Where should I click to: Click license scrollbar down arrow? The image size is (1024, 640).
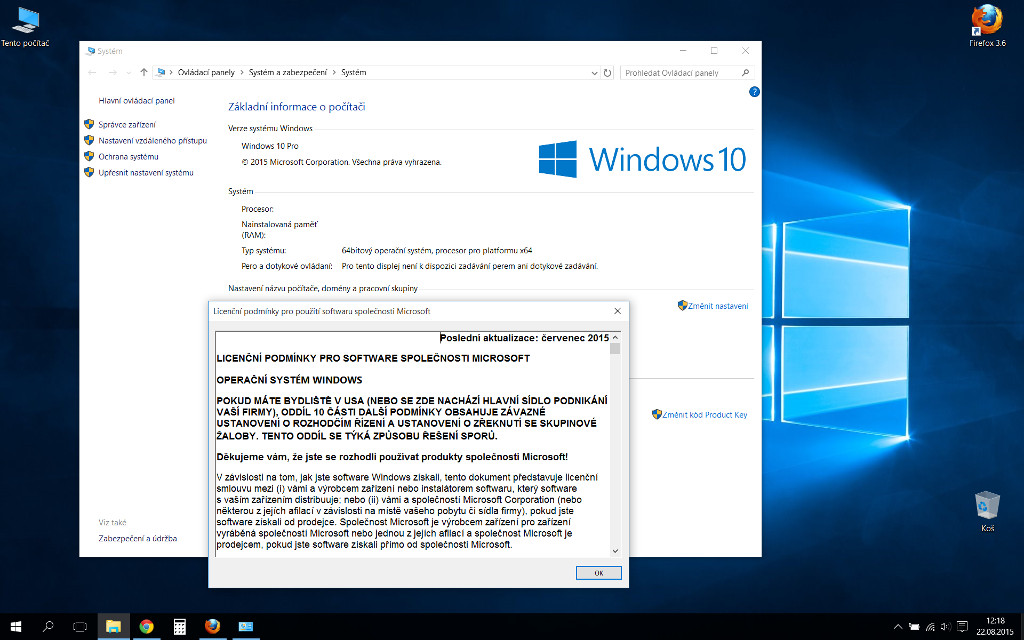[615, 551]
